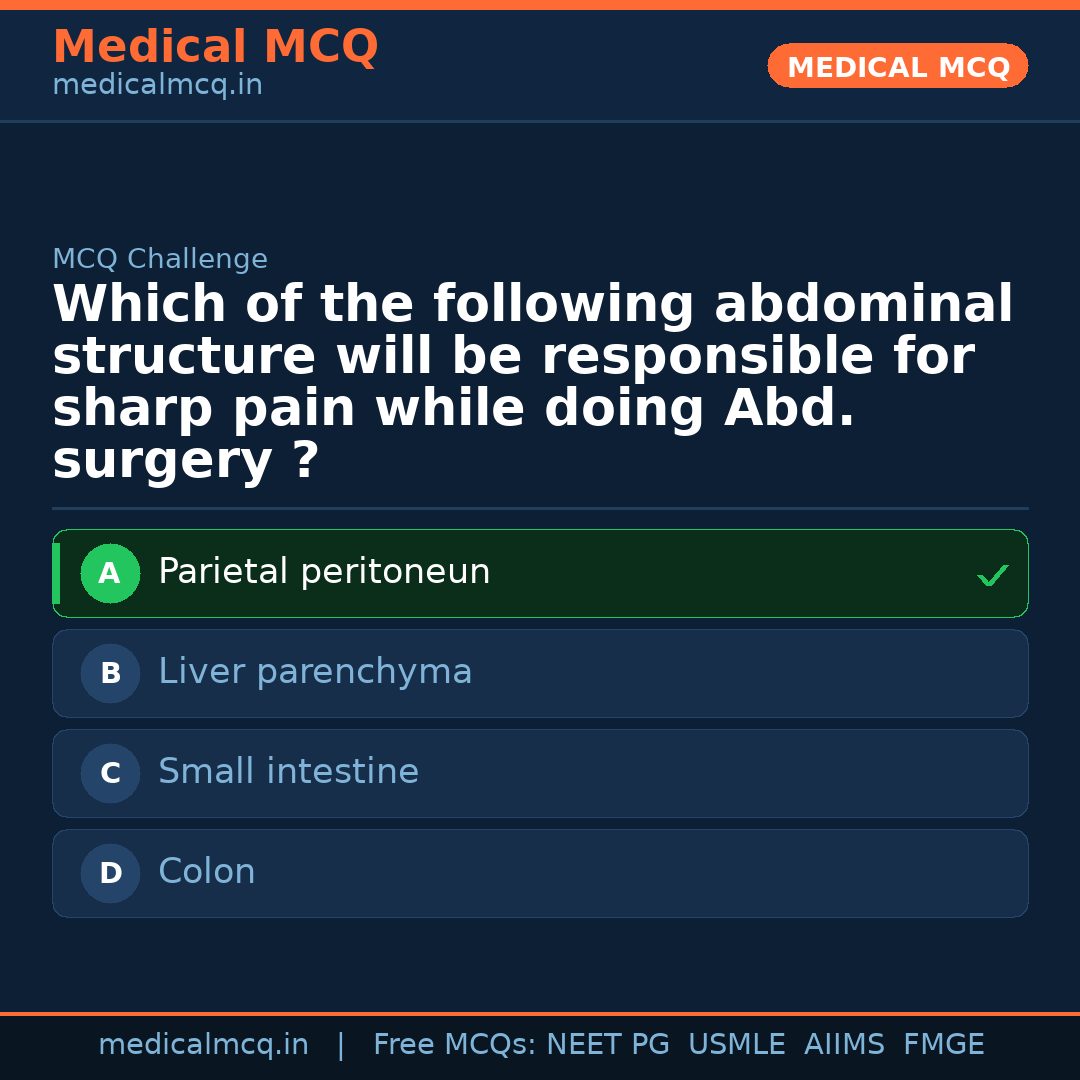
Task: Open the NEET PG section in footer
Action: (x=607, y=1044)
